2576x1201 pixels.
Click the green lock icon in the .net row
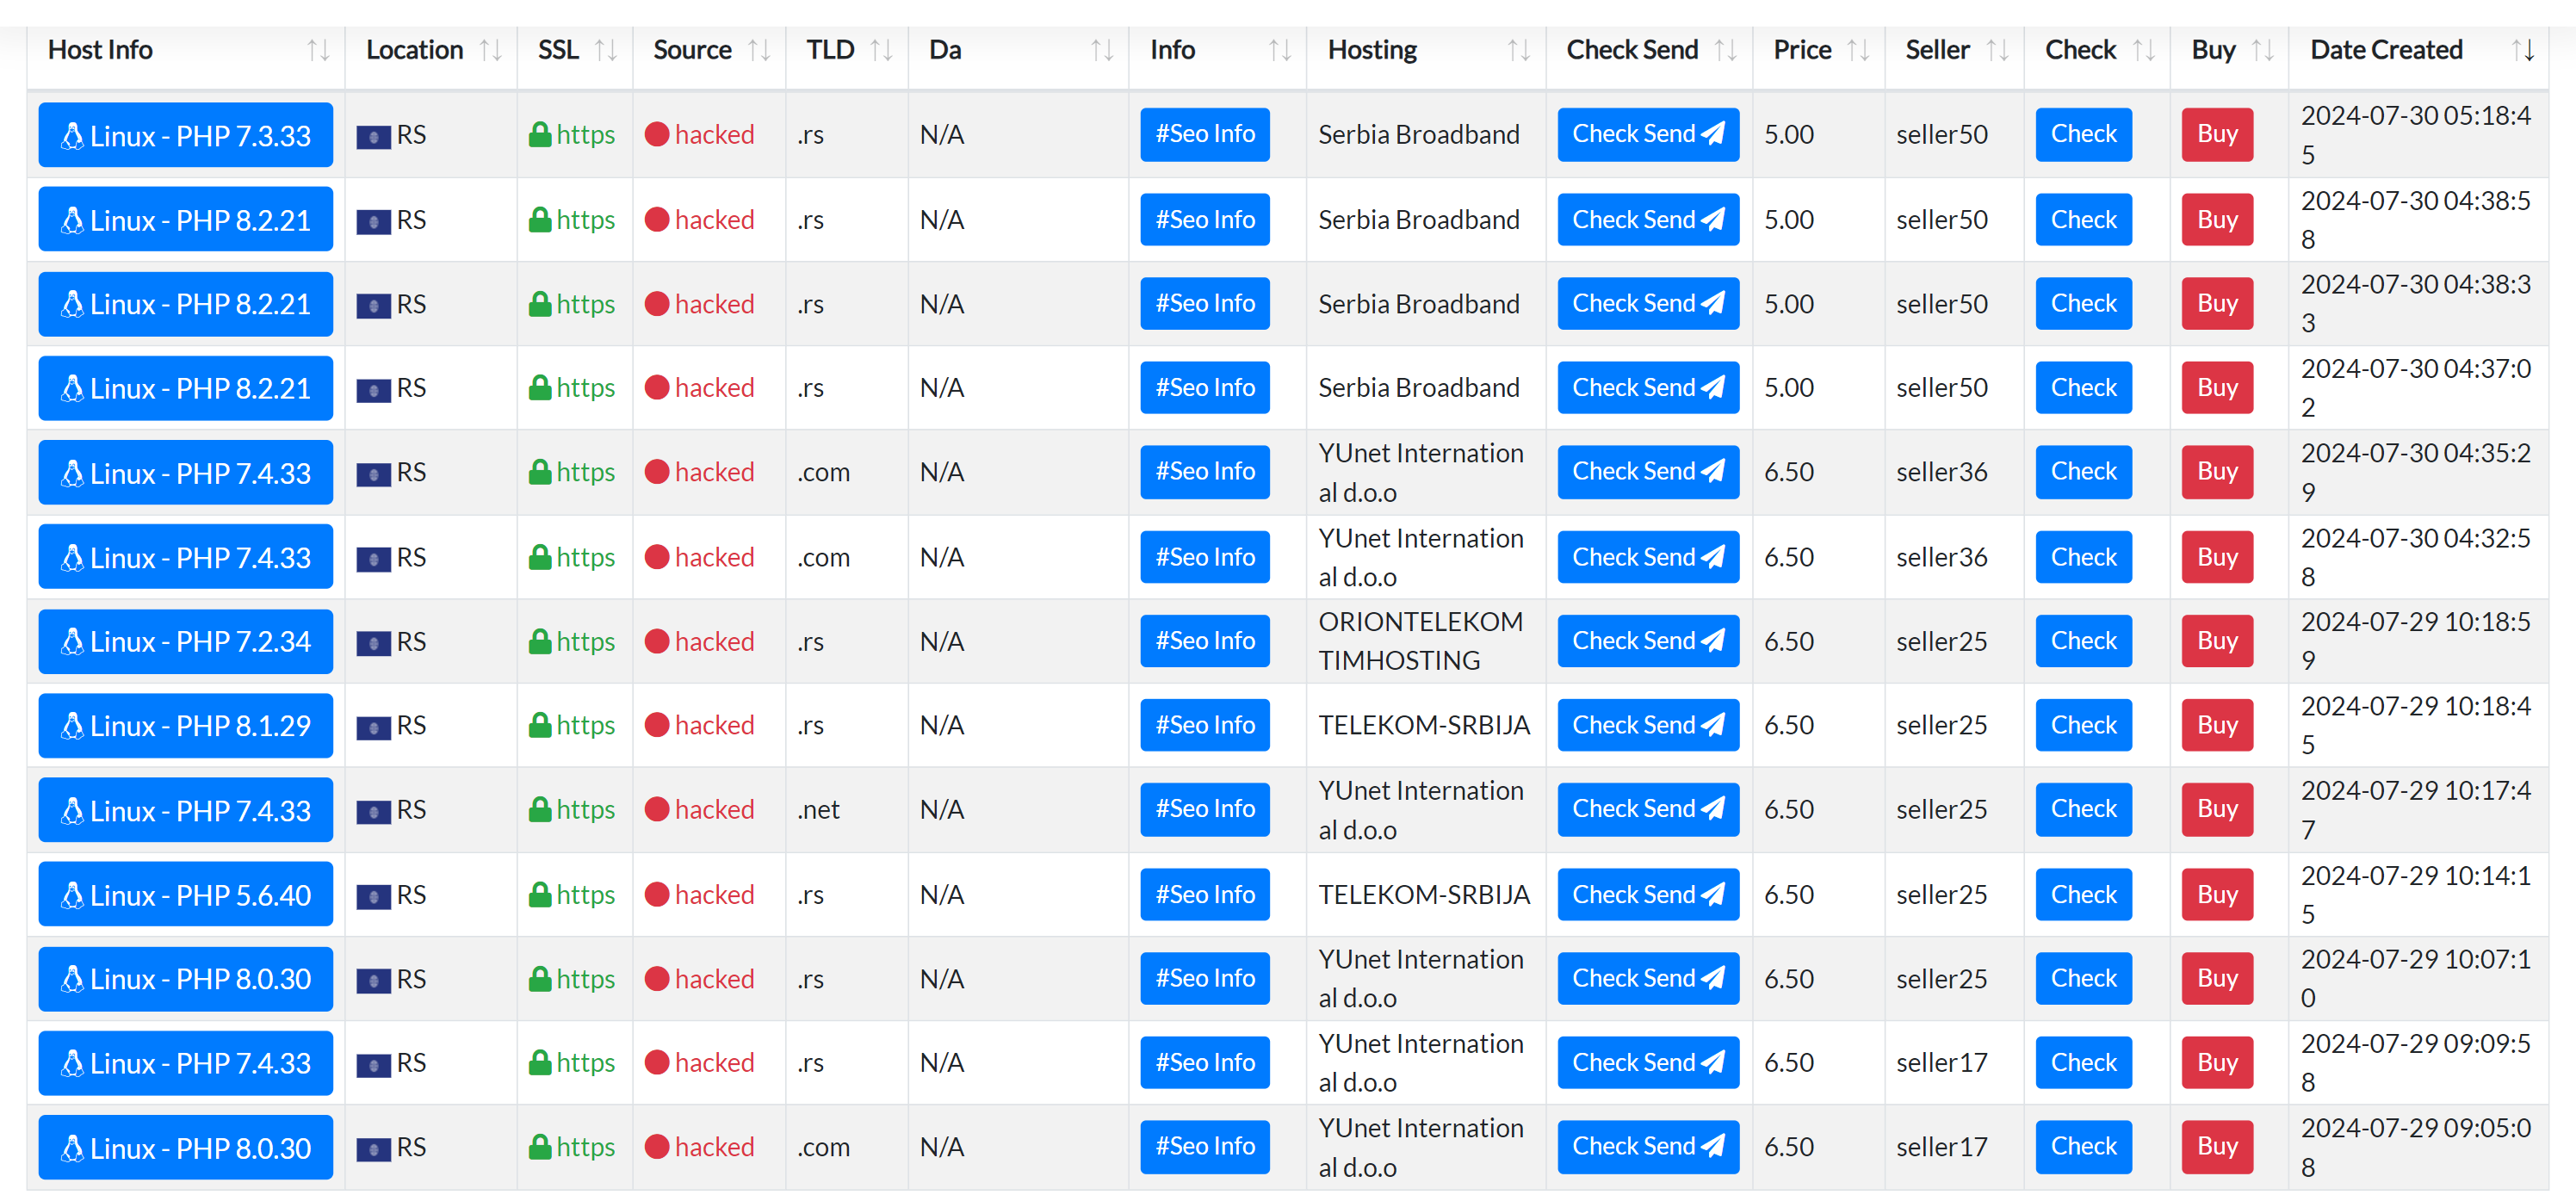click(540, 809)
